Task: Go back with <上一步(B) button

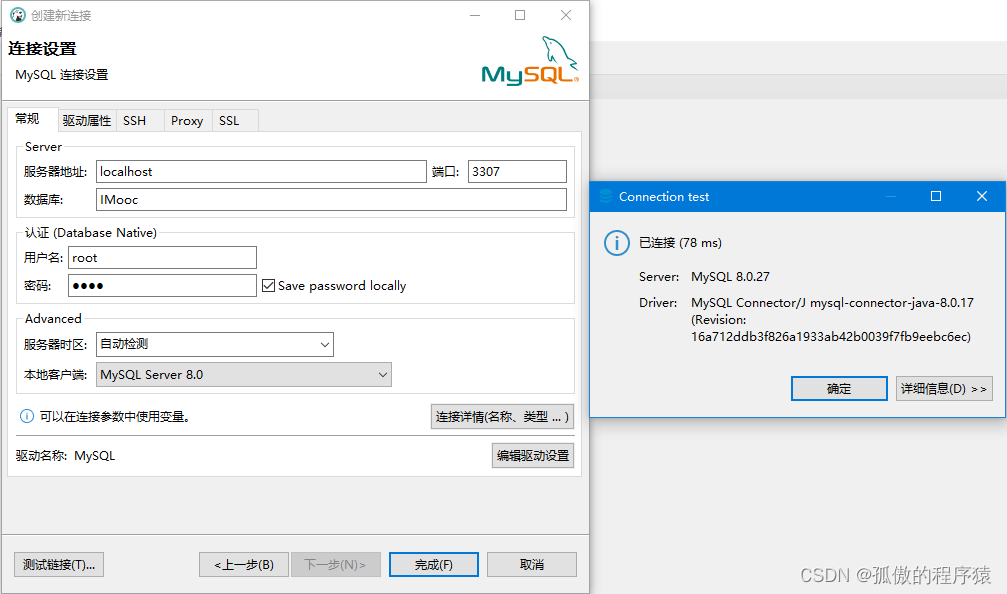Action: coord(244,564)
